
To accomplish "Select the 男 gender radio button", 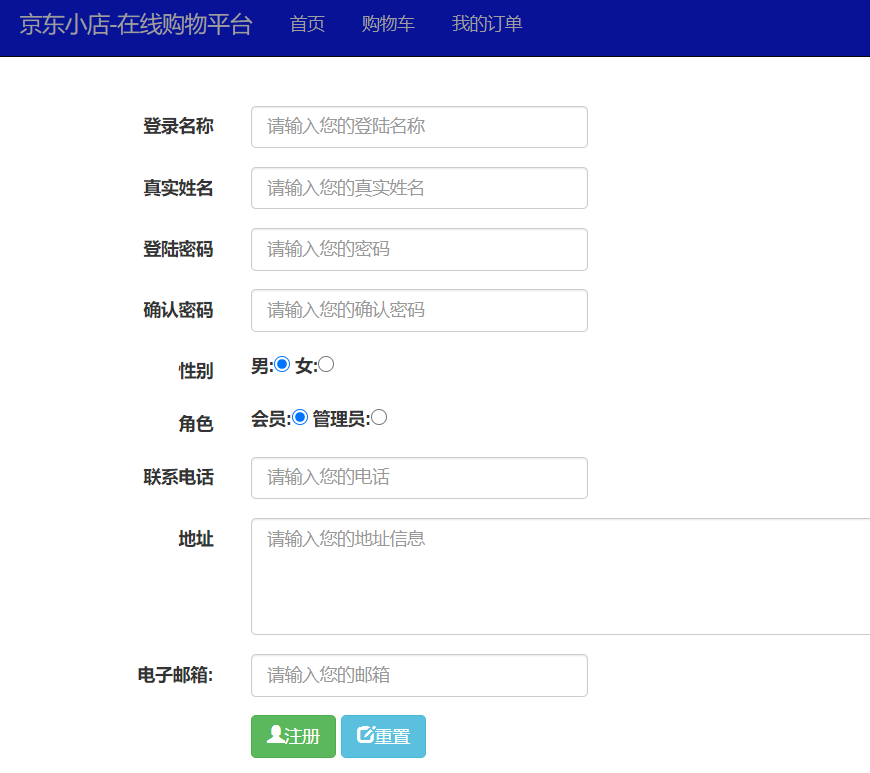I will (x=282, y=365).
